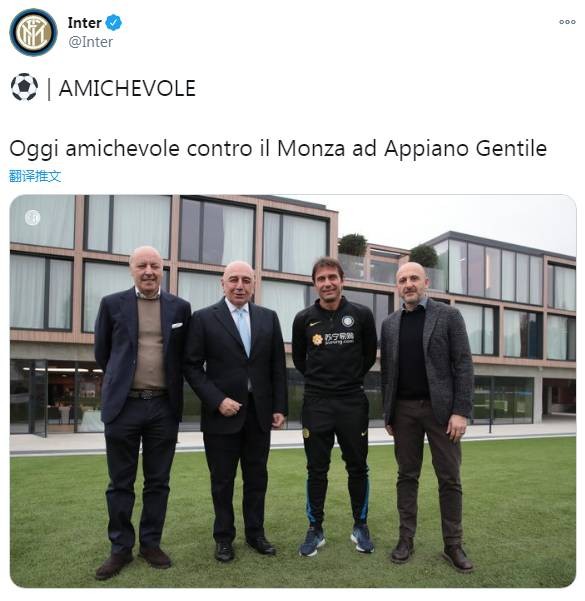The image size is (585, 601).
Task: Click the beige sweater in photo
Action: 149,343
